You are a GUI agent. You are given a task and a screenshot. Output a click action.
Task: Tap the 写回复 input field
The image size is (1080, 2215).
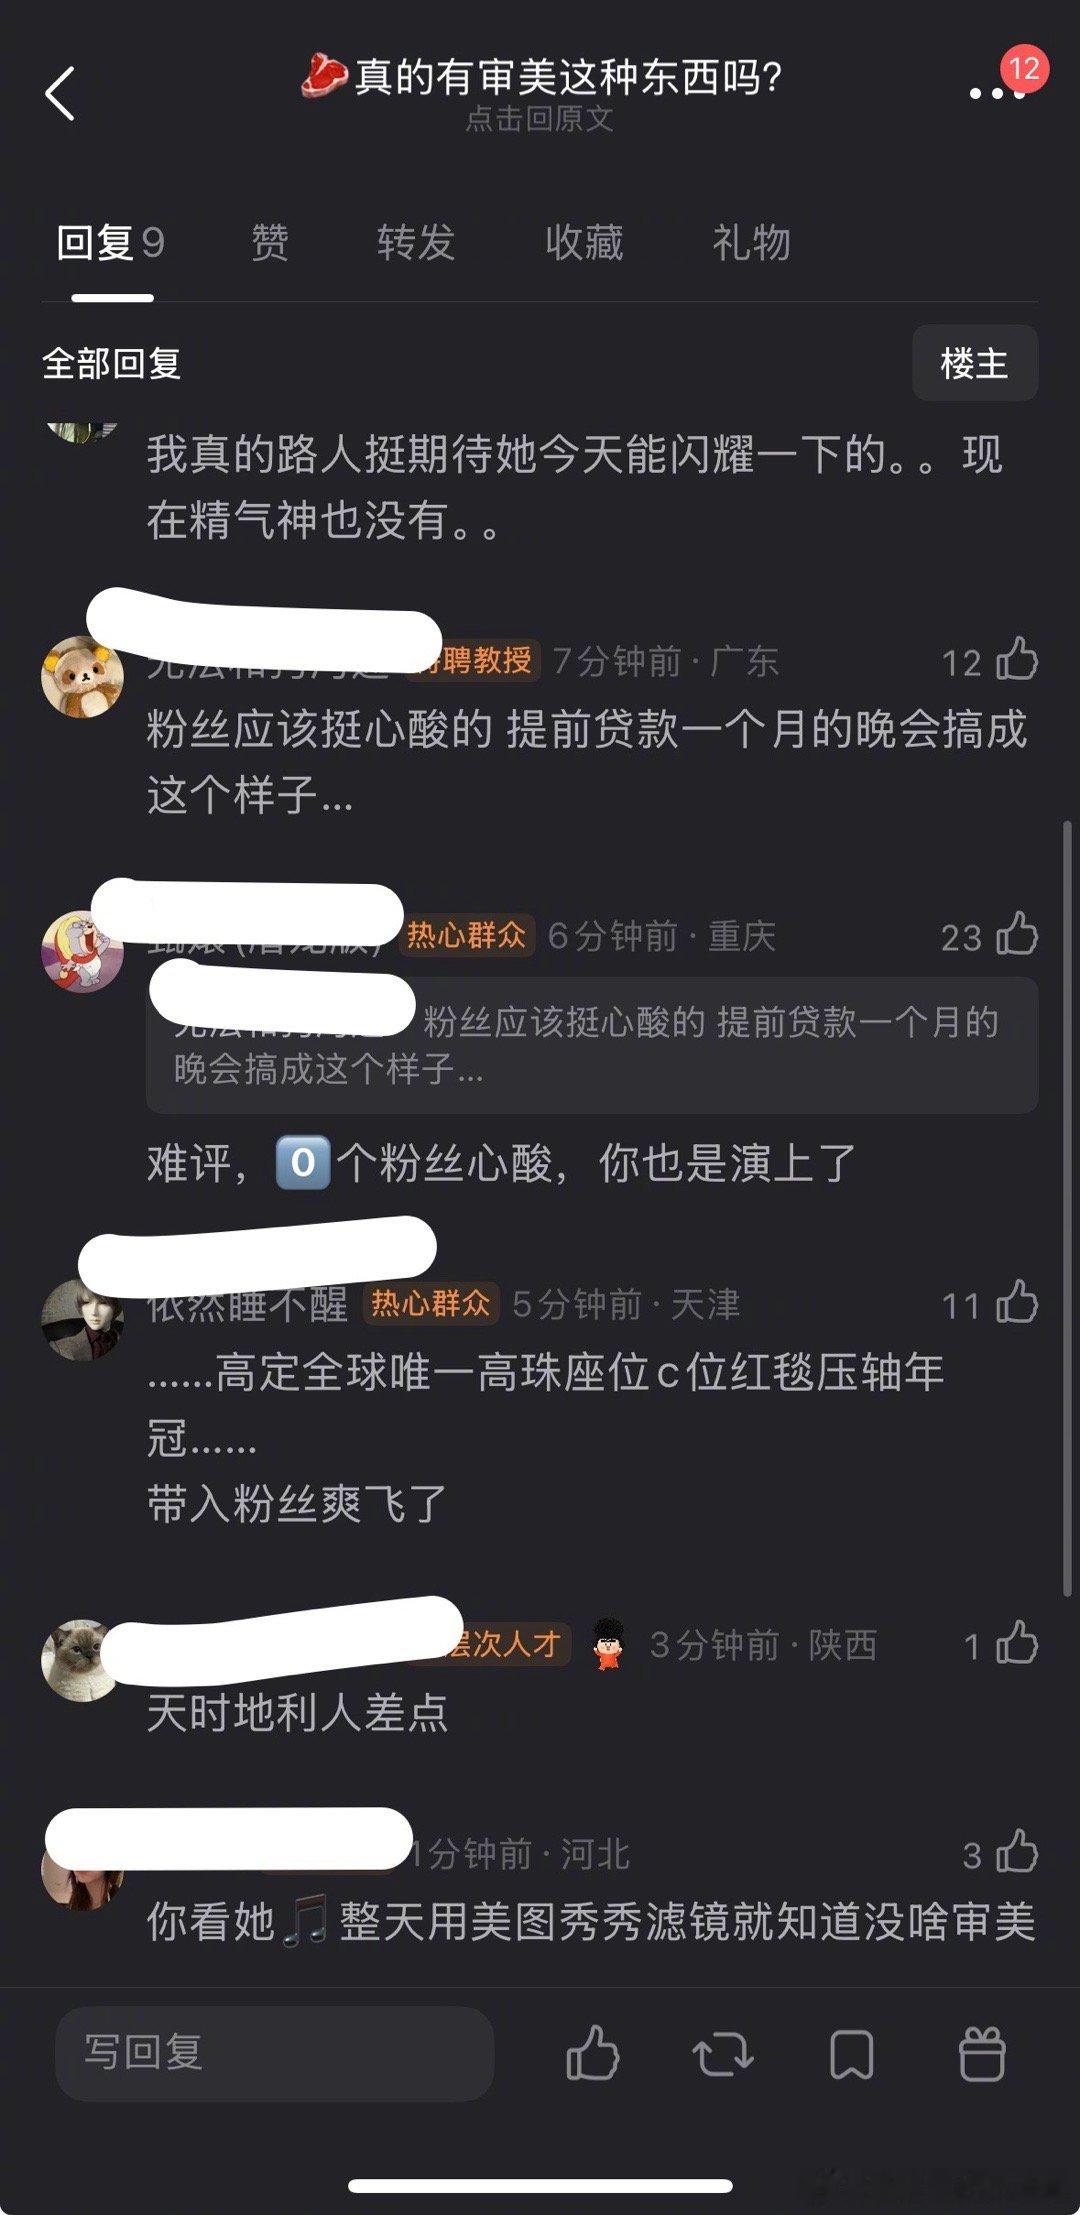(x=275, y=2053)
